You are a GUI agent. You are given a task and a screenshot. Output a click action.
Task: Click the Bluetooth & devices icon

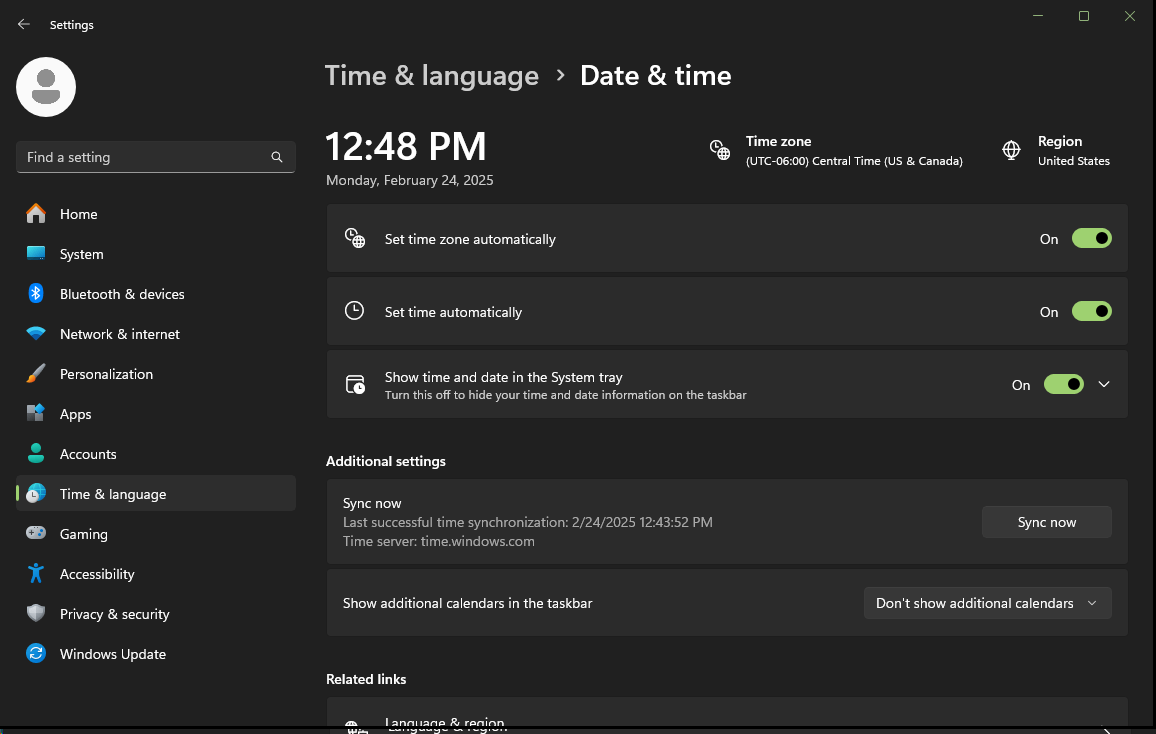36,294
